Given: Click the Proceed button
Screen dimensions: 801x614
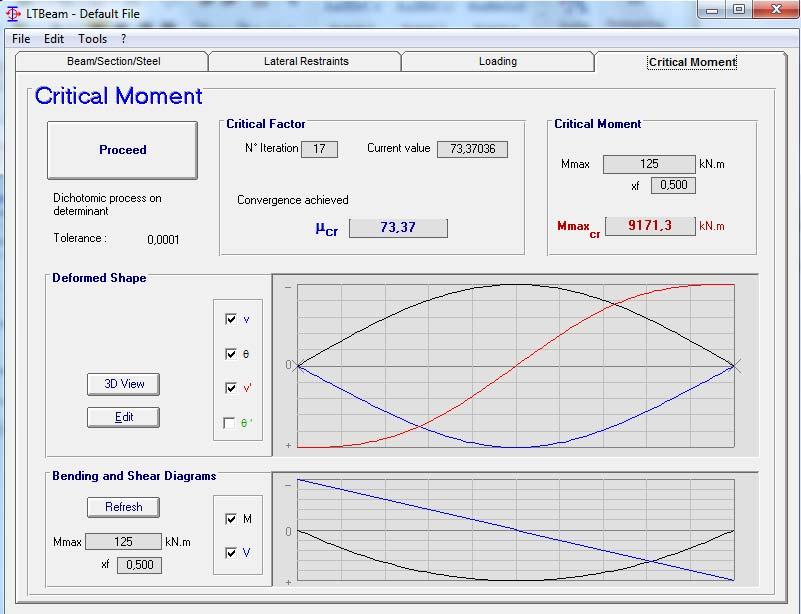Looking at the screenshot, I should [122, 150].
